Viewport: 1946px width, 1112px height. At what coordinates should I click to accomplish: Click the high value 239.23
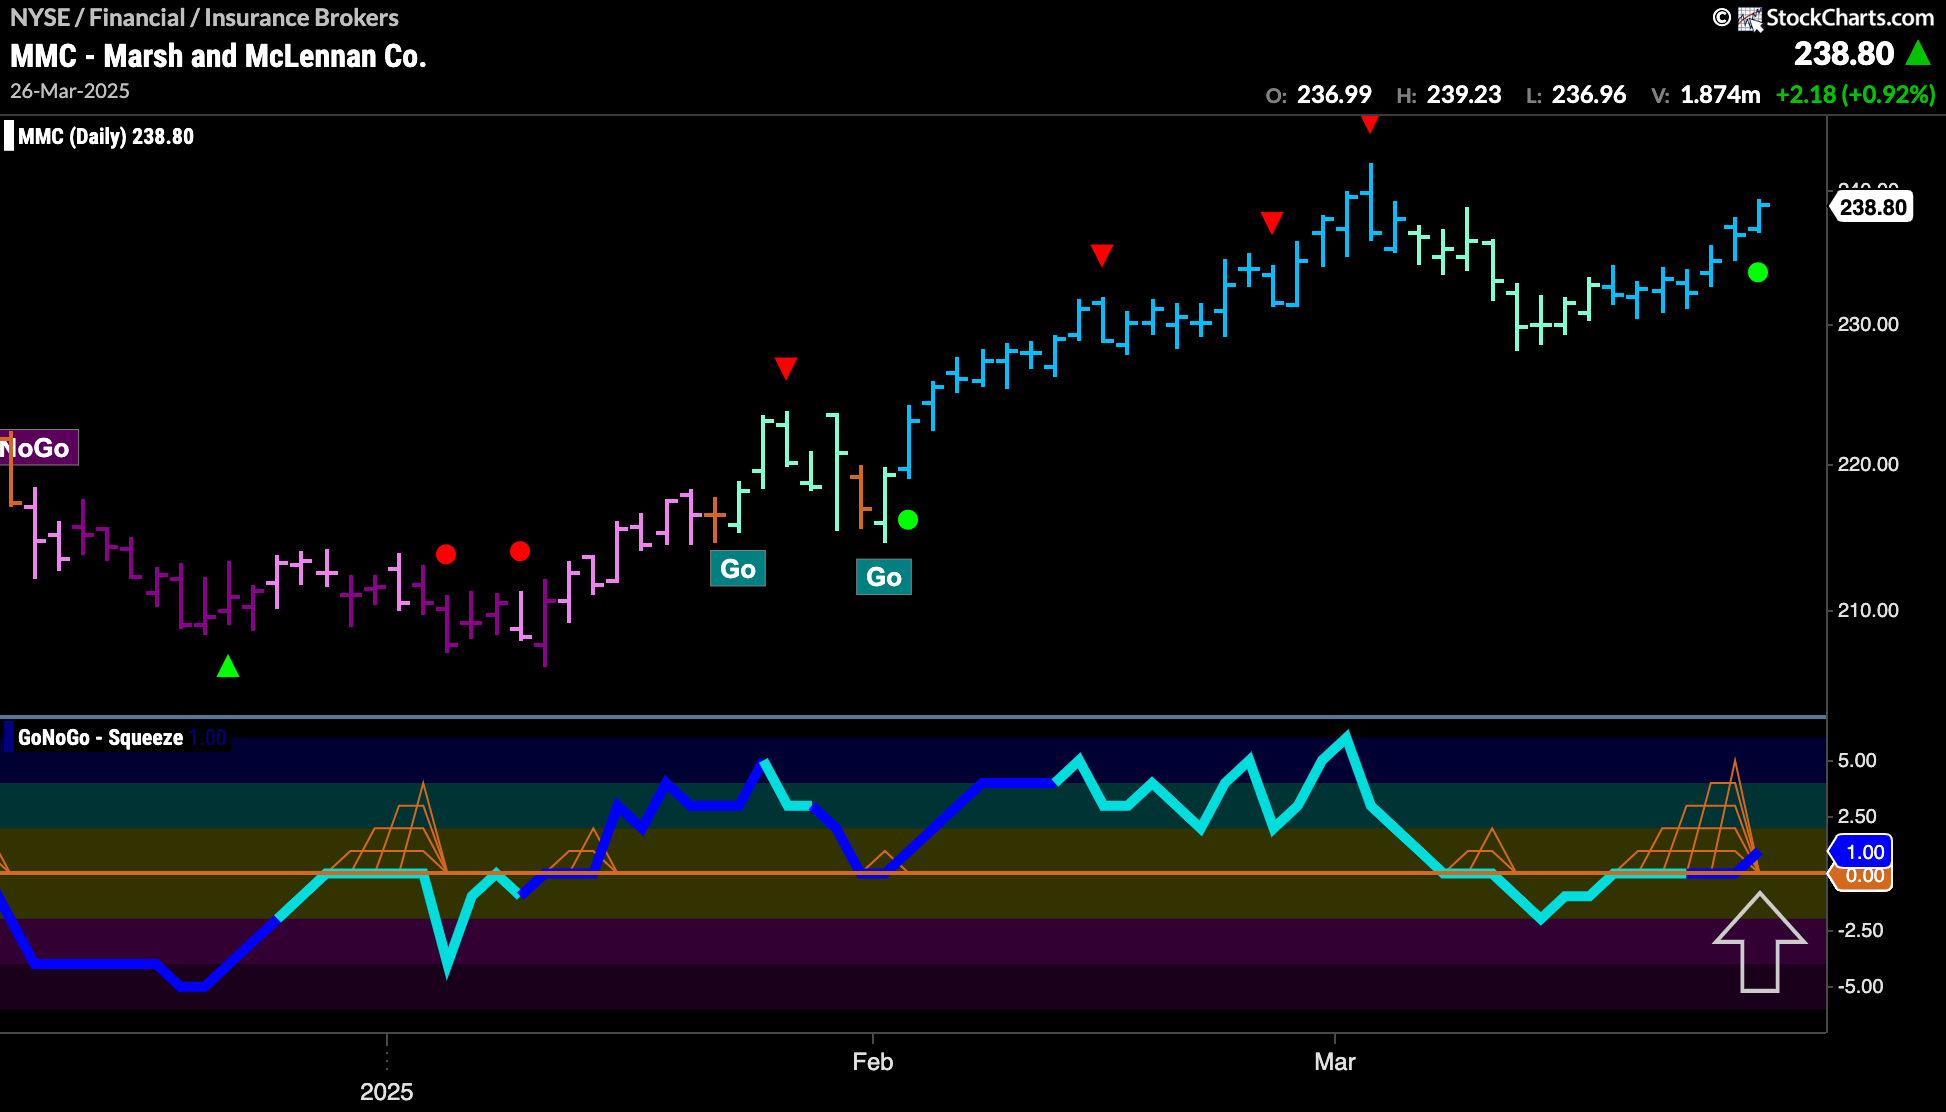point(1464,95)
